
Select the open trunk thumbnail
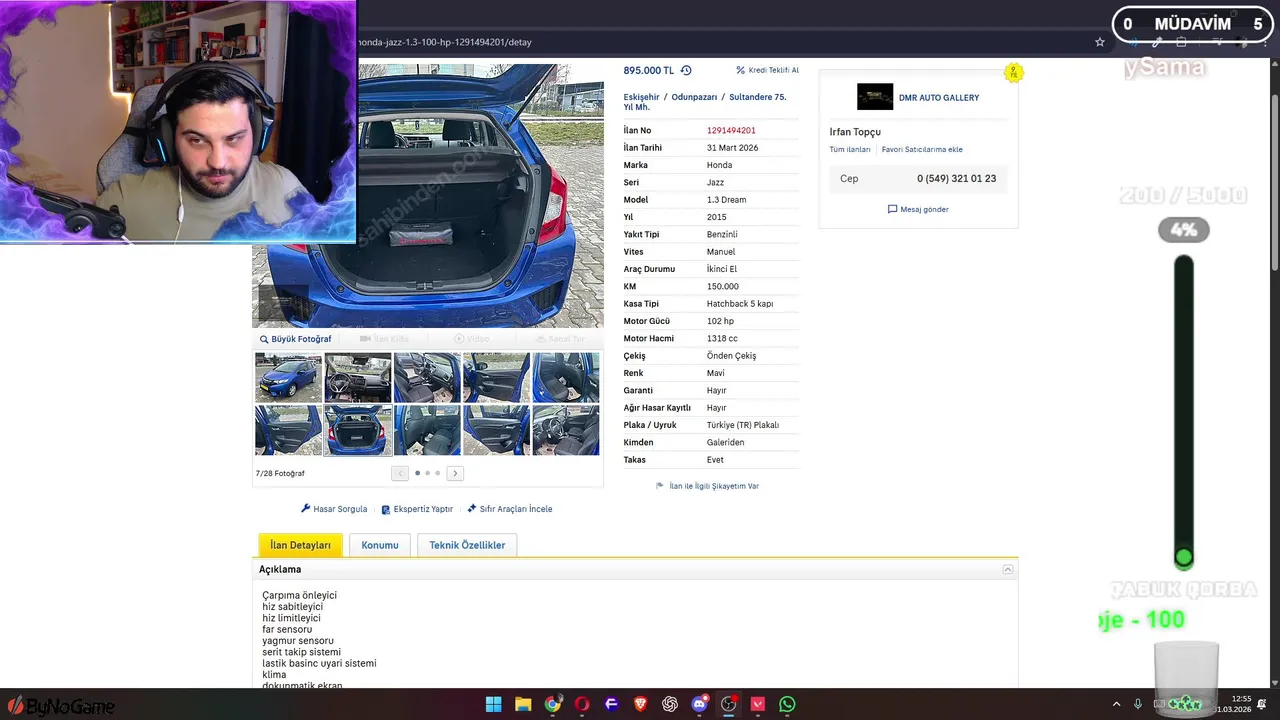tap(358, 430)
